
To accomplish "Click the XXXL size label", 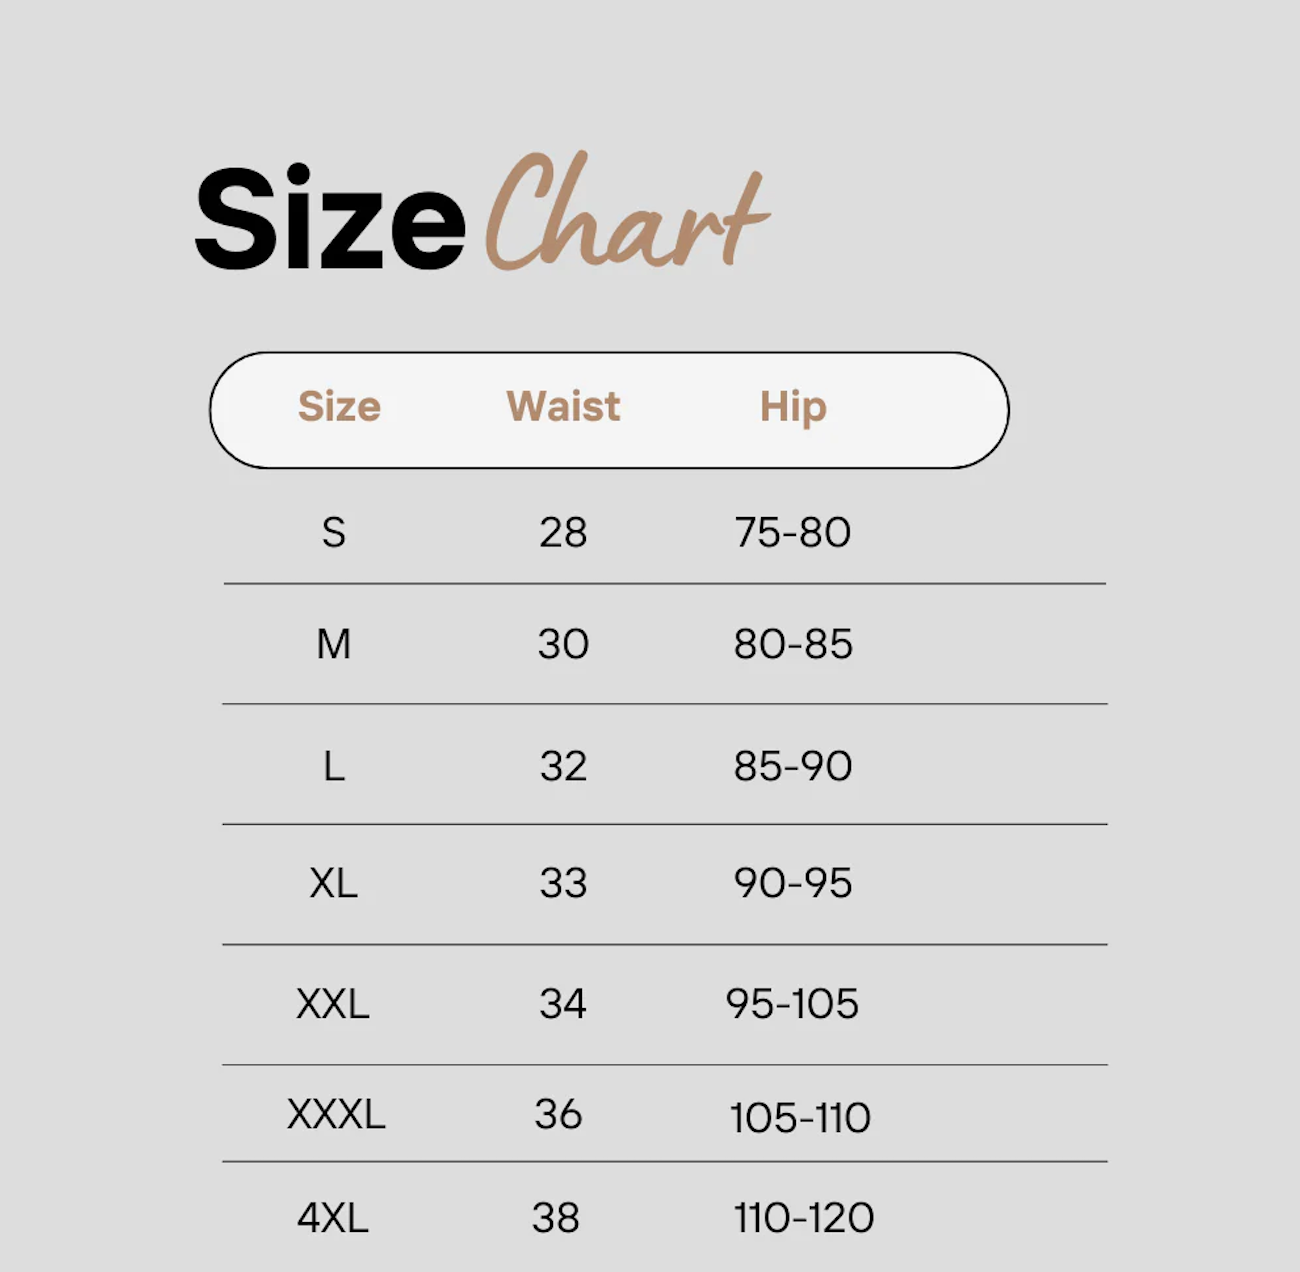I will tap(336, 1114).
